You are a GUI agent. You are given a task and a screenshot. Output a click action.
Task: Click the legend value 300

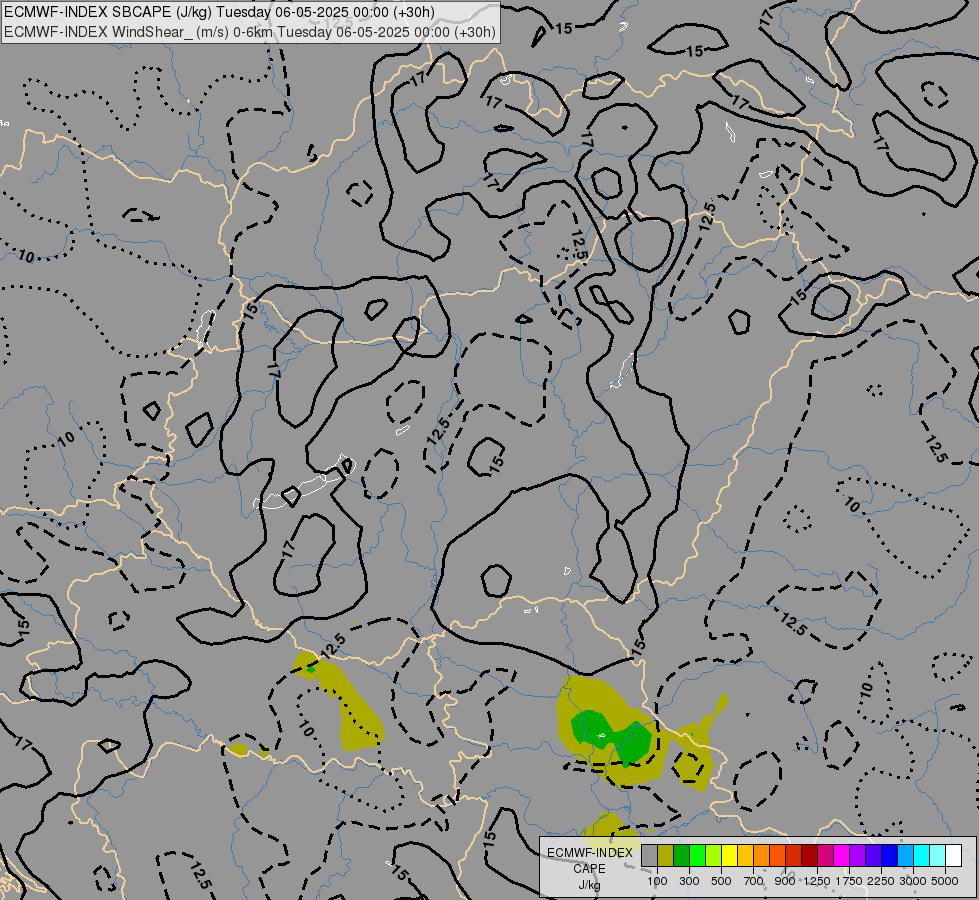[689, 881]
